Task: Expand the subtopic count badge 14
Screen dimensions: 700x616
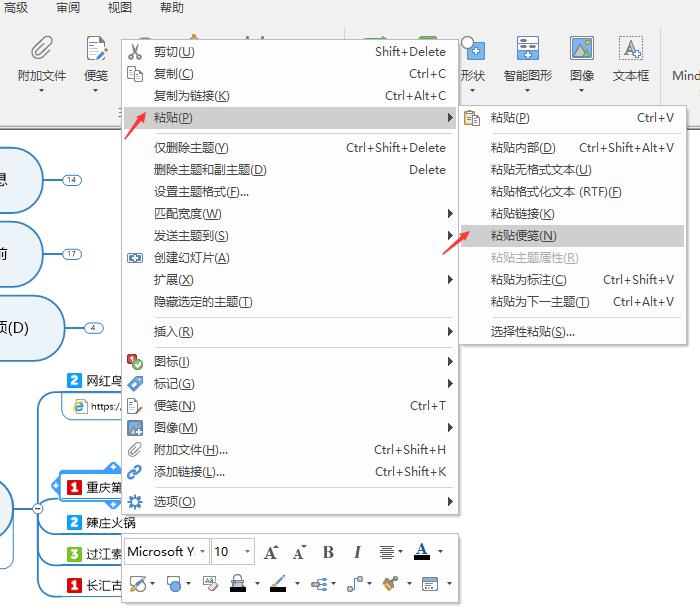Action: coord(72,180)
